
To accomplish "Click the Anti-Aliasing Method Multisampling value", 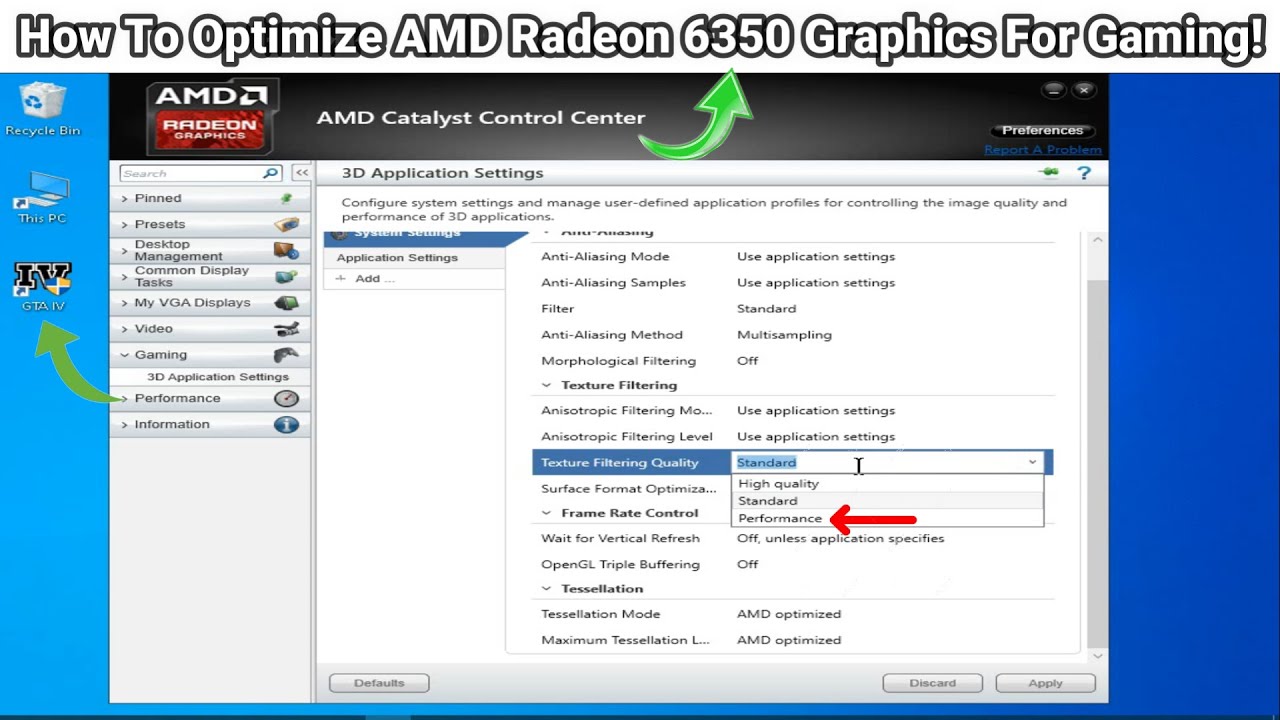I will coord(784,335).
